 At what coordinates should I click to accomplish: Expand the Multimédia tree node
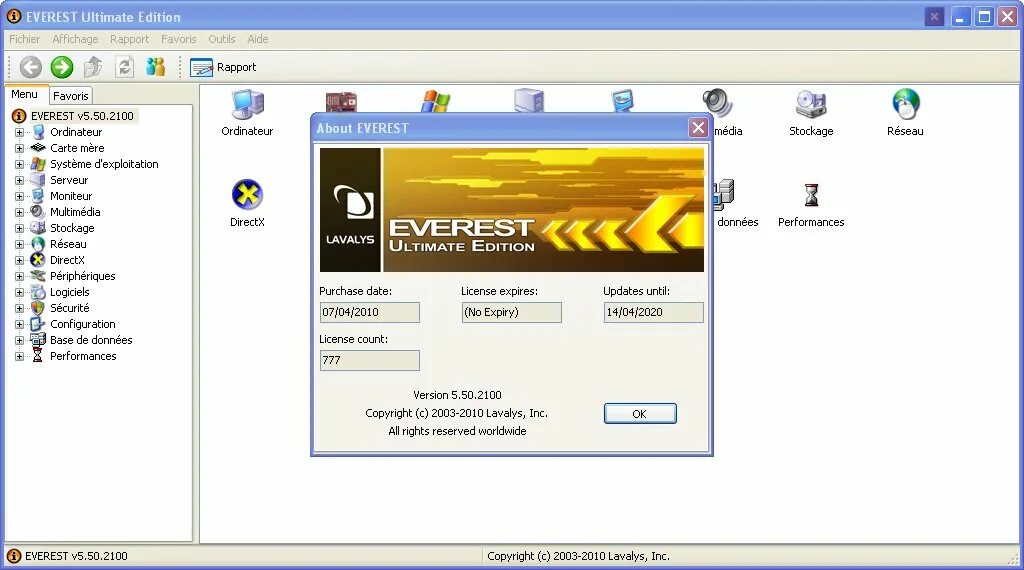pos(20,212)
